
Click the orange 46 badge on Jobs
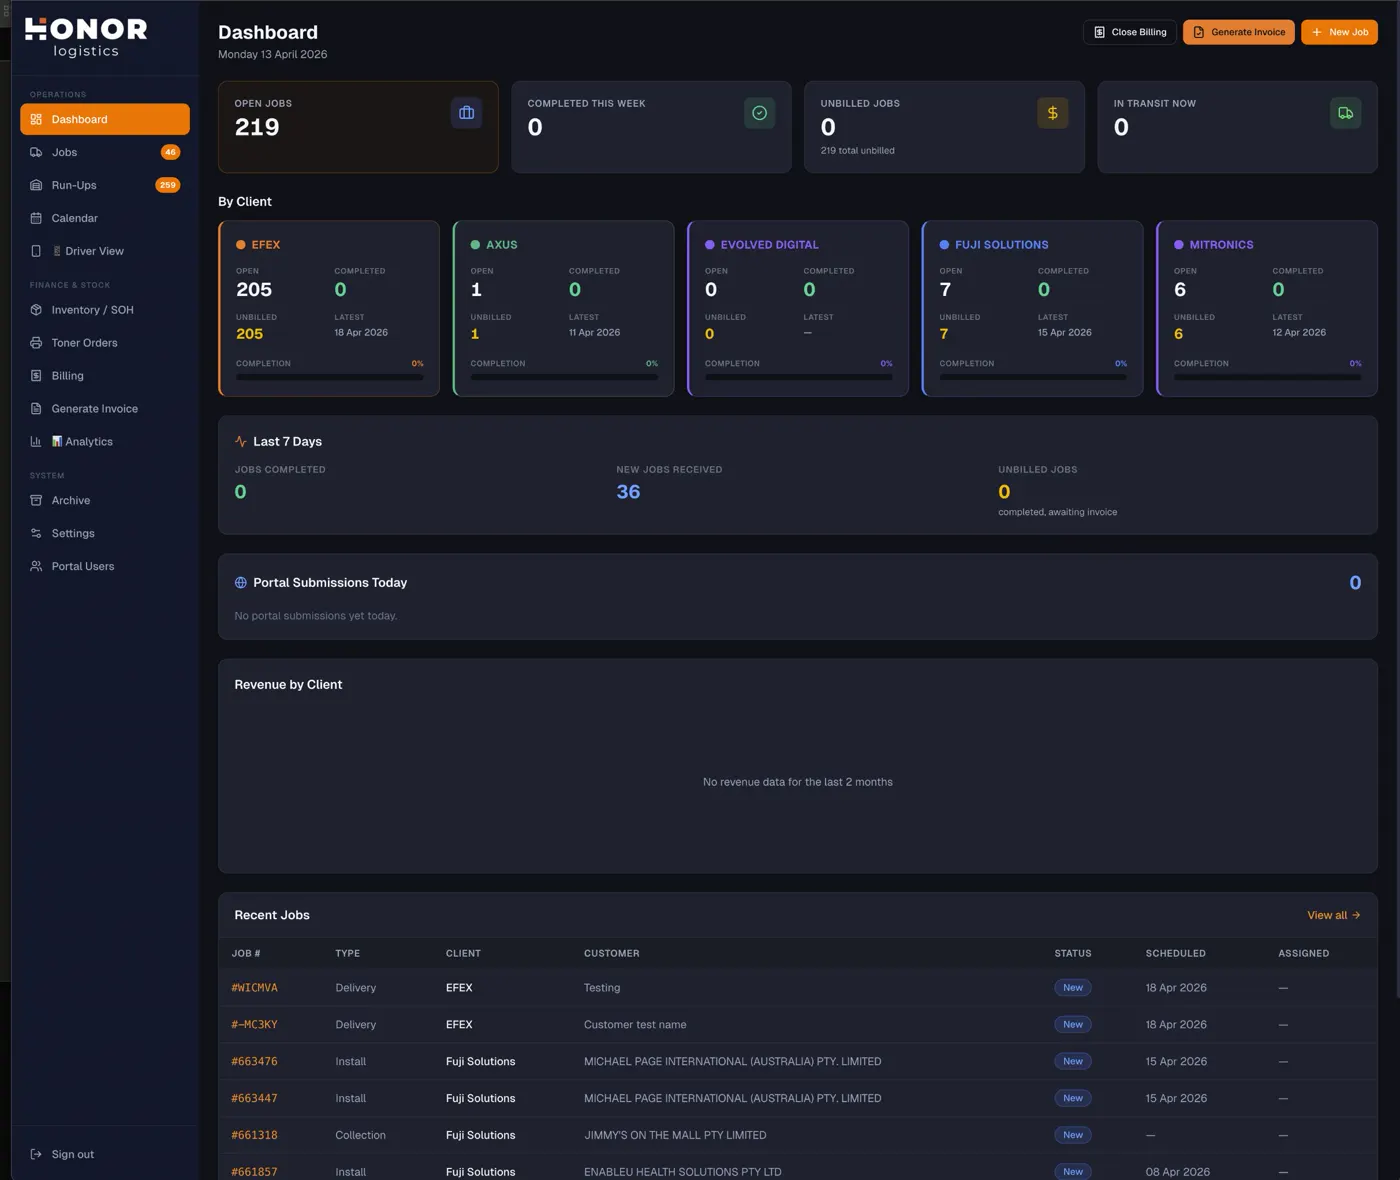tap(171, 152)
